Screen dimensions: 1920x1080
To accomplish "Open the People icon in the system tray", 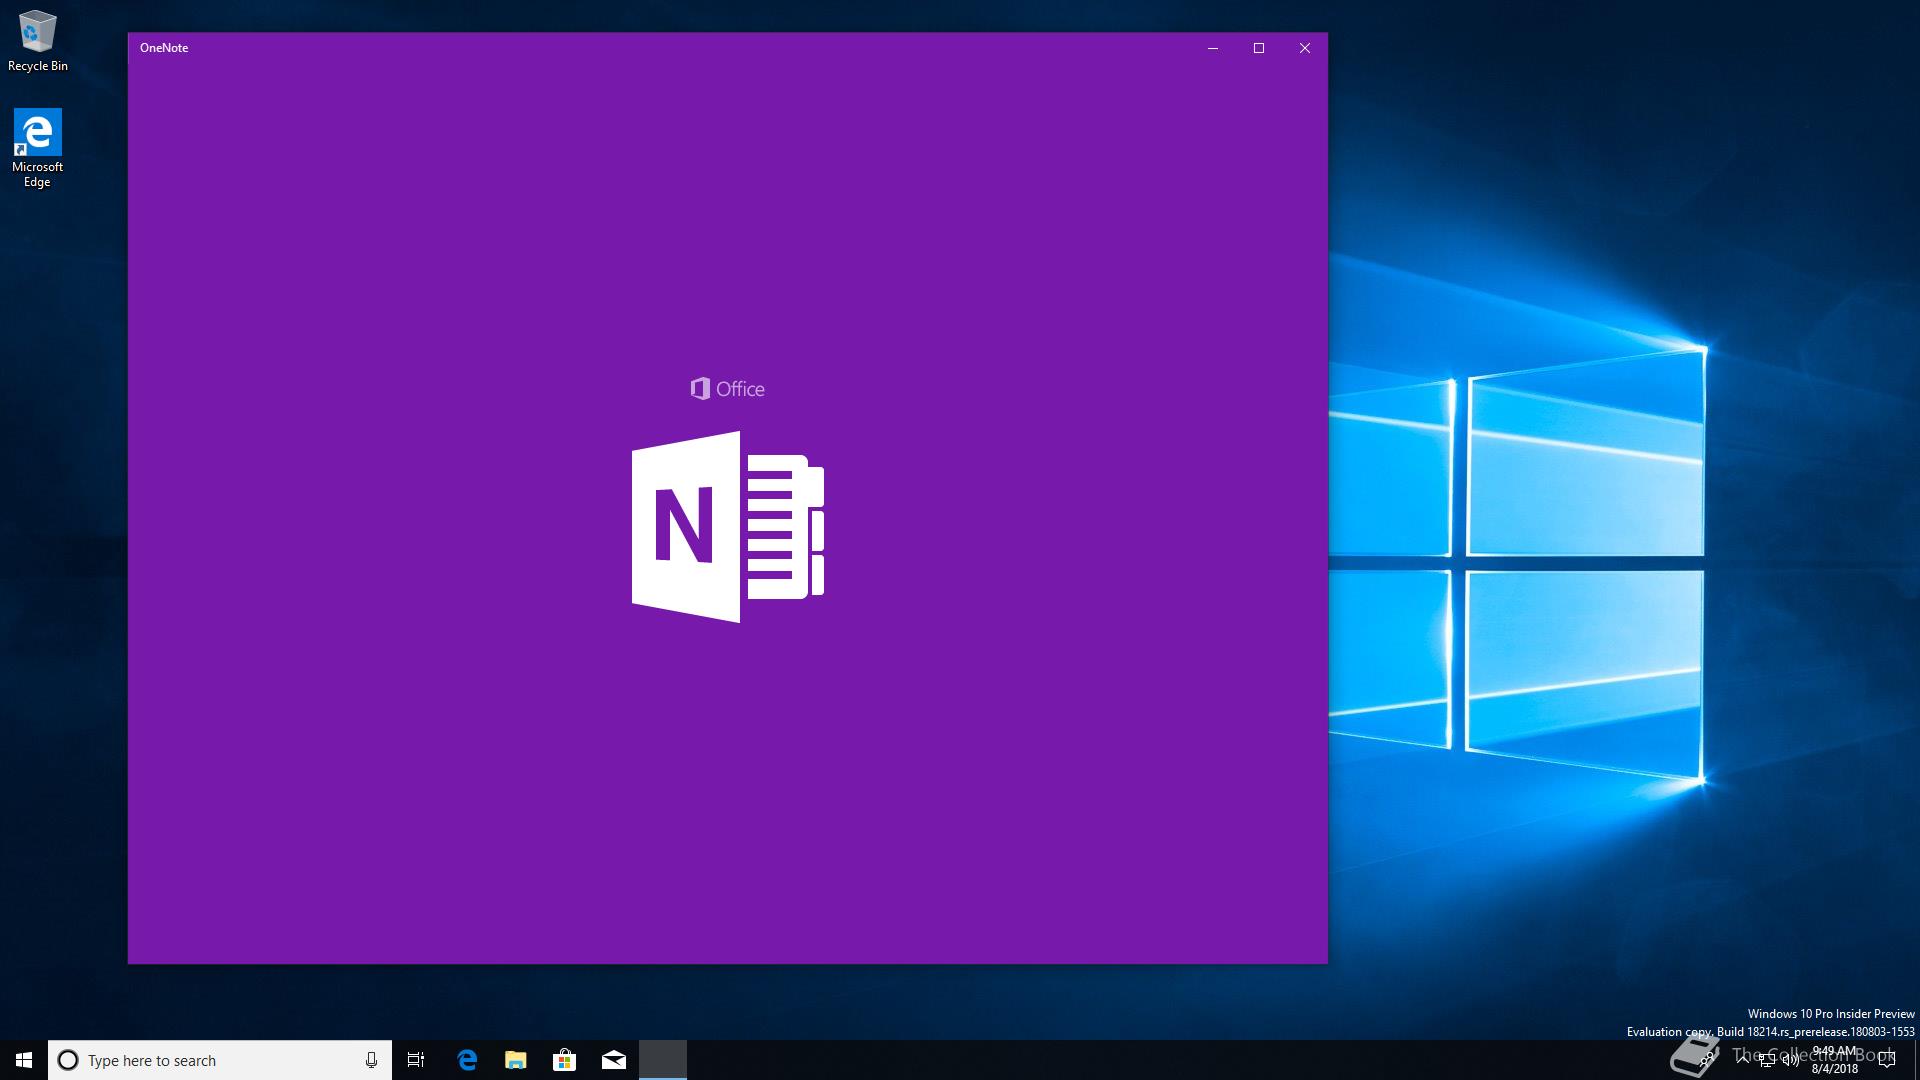I will pos(1708,1060).
